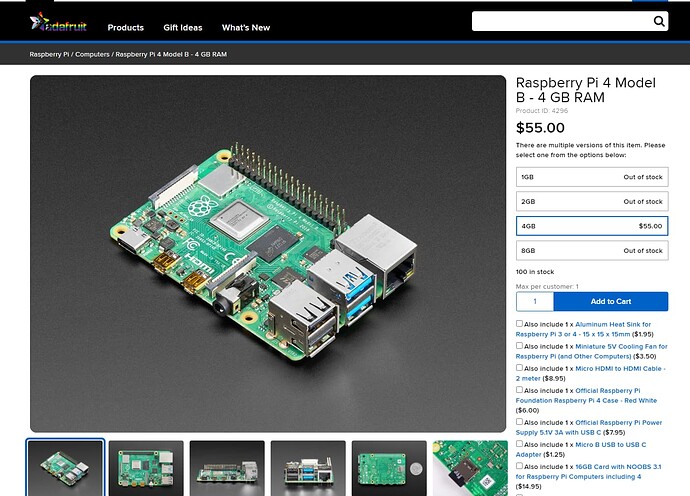
Task: Go to What's New
Action: 246,27
